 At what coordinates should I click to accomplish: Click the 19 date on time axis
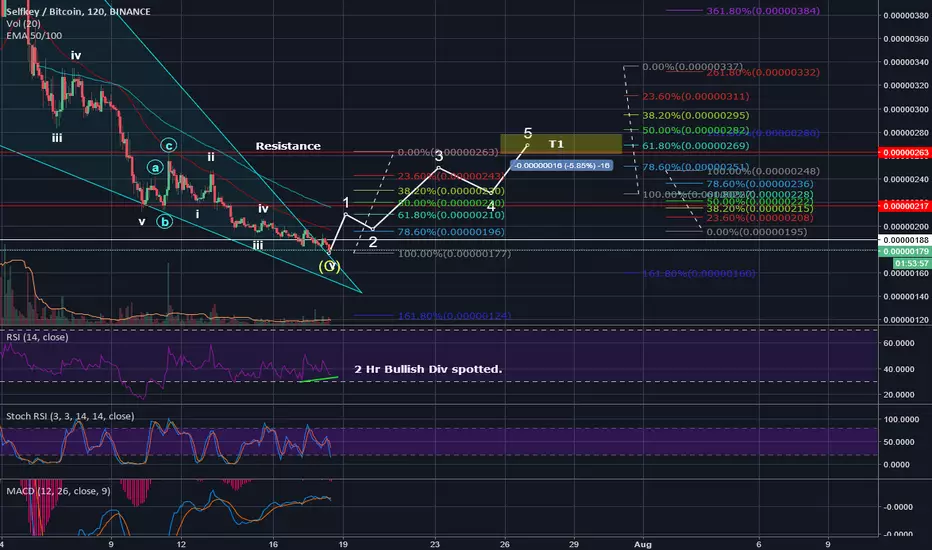pyautogui.click(x=343, y=544)
